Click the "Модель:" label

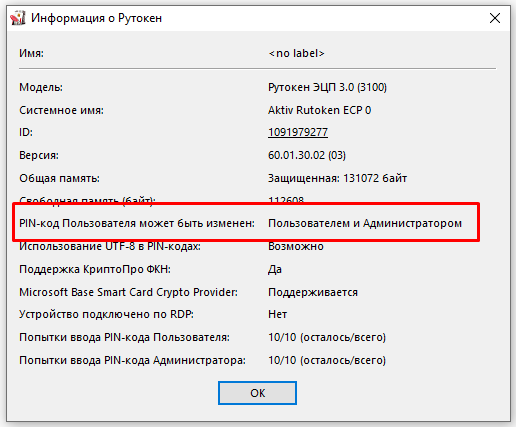pyautogui.click(x=41, y=87)
